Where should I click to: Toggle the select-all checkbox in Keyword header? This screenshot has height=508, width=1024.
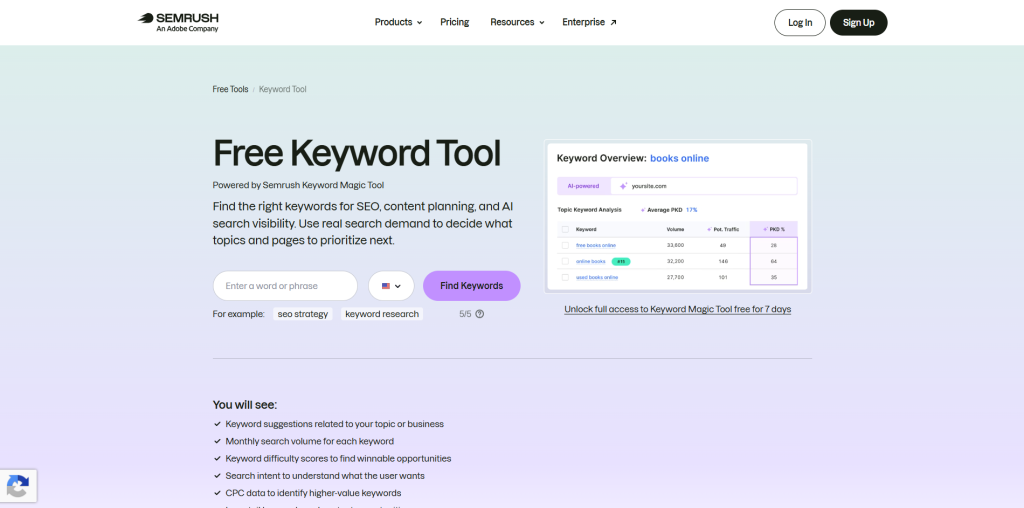click(x=565, y=230)
